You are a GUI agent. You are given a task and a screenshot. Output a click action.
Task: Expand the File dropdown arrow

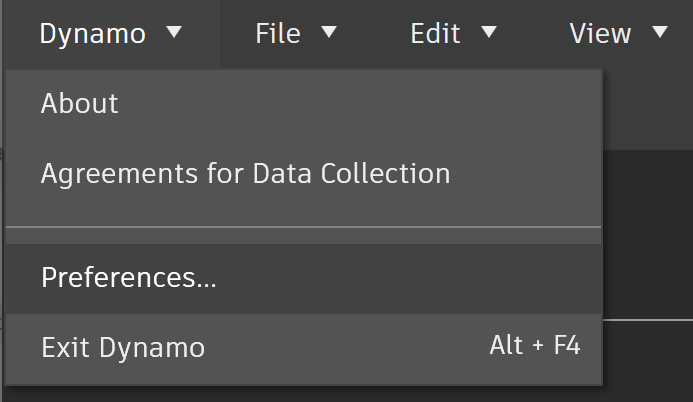pyautogui.click(x=328, y=33)
